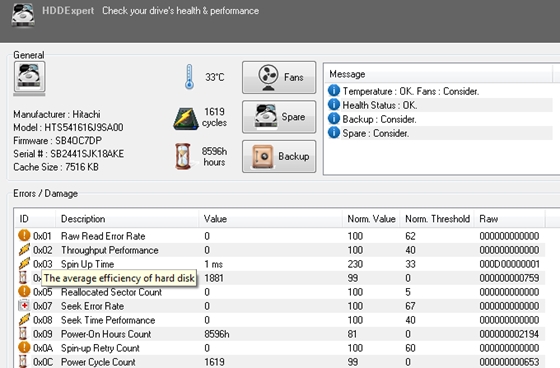Click raw value 00000002194 in Power-On Hours row
The width and height of the screenshot is (560, 368).
[x=509, y=334]
